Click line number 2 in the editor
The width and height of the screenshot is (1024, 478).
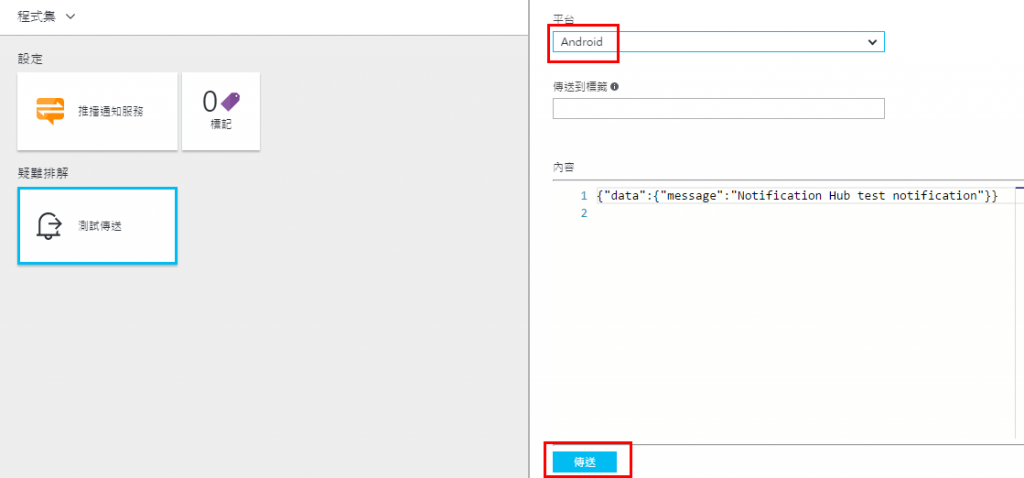pyautogui.click(x=584, y=214)
